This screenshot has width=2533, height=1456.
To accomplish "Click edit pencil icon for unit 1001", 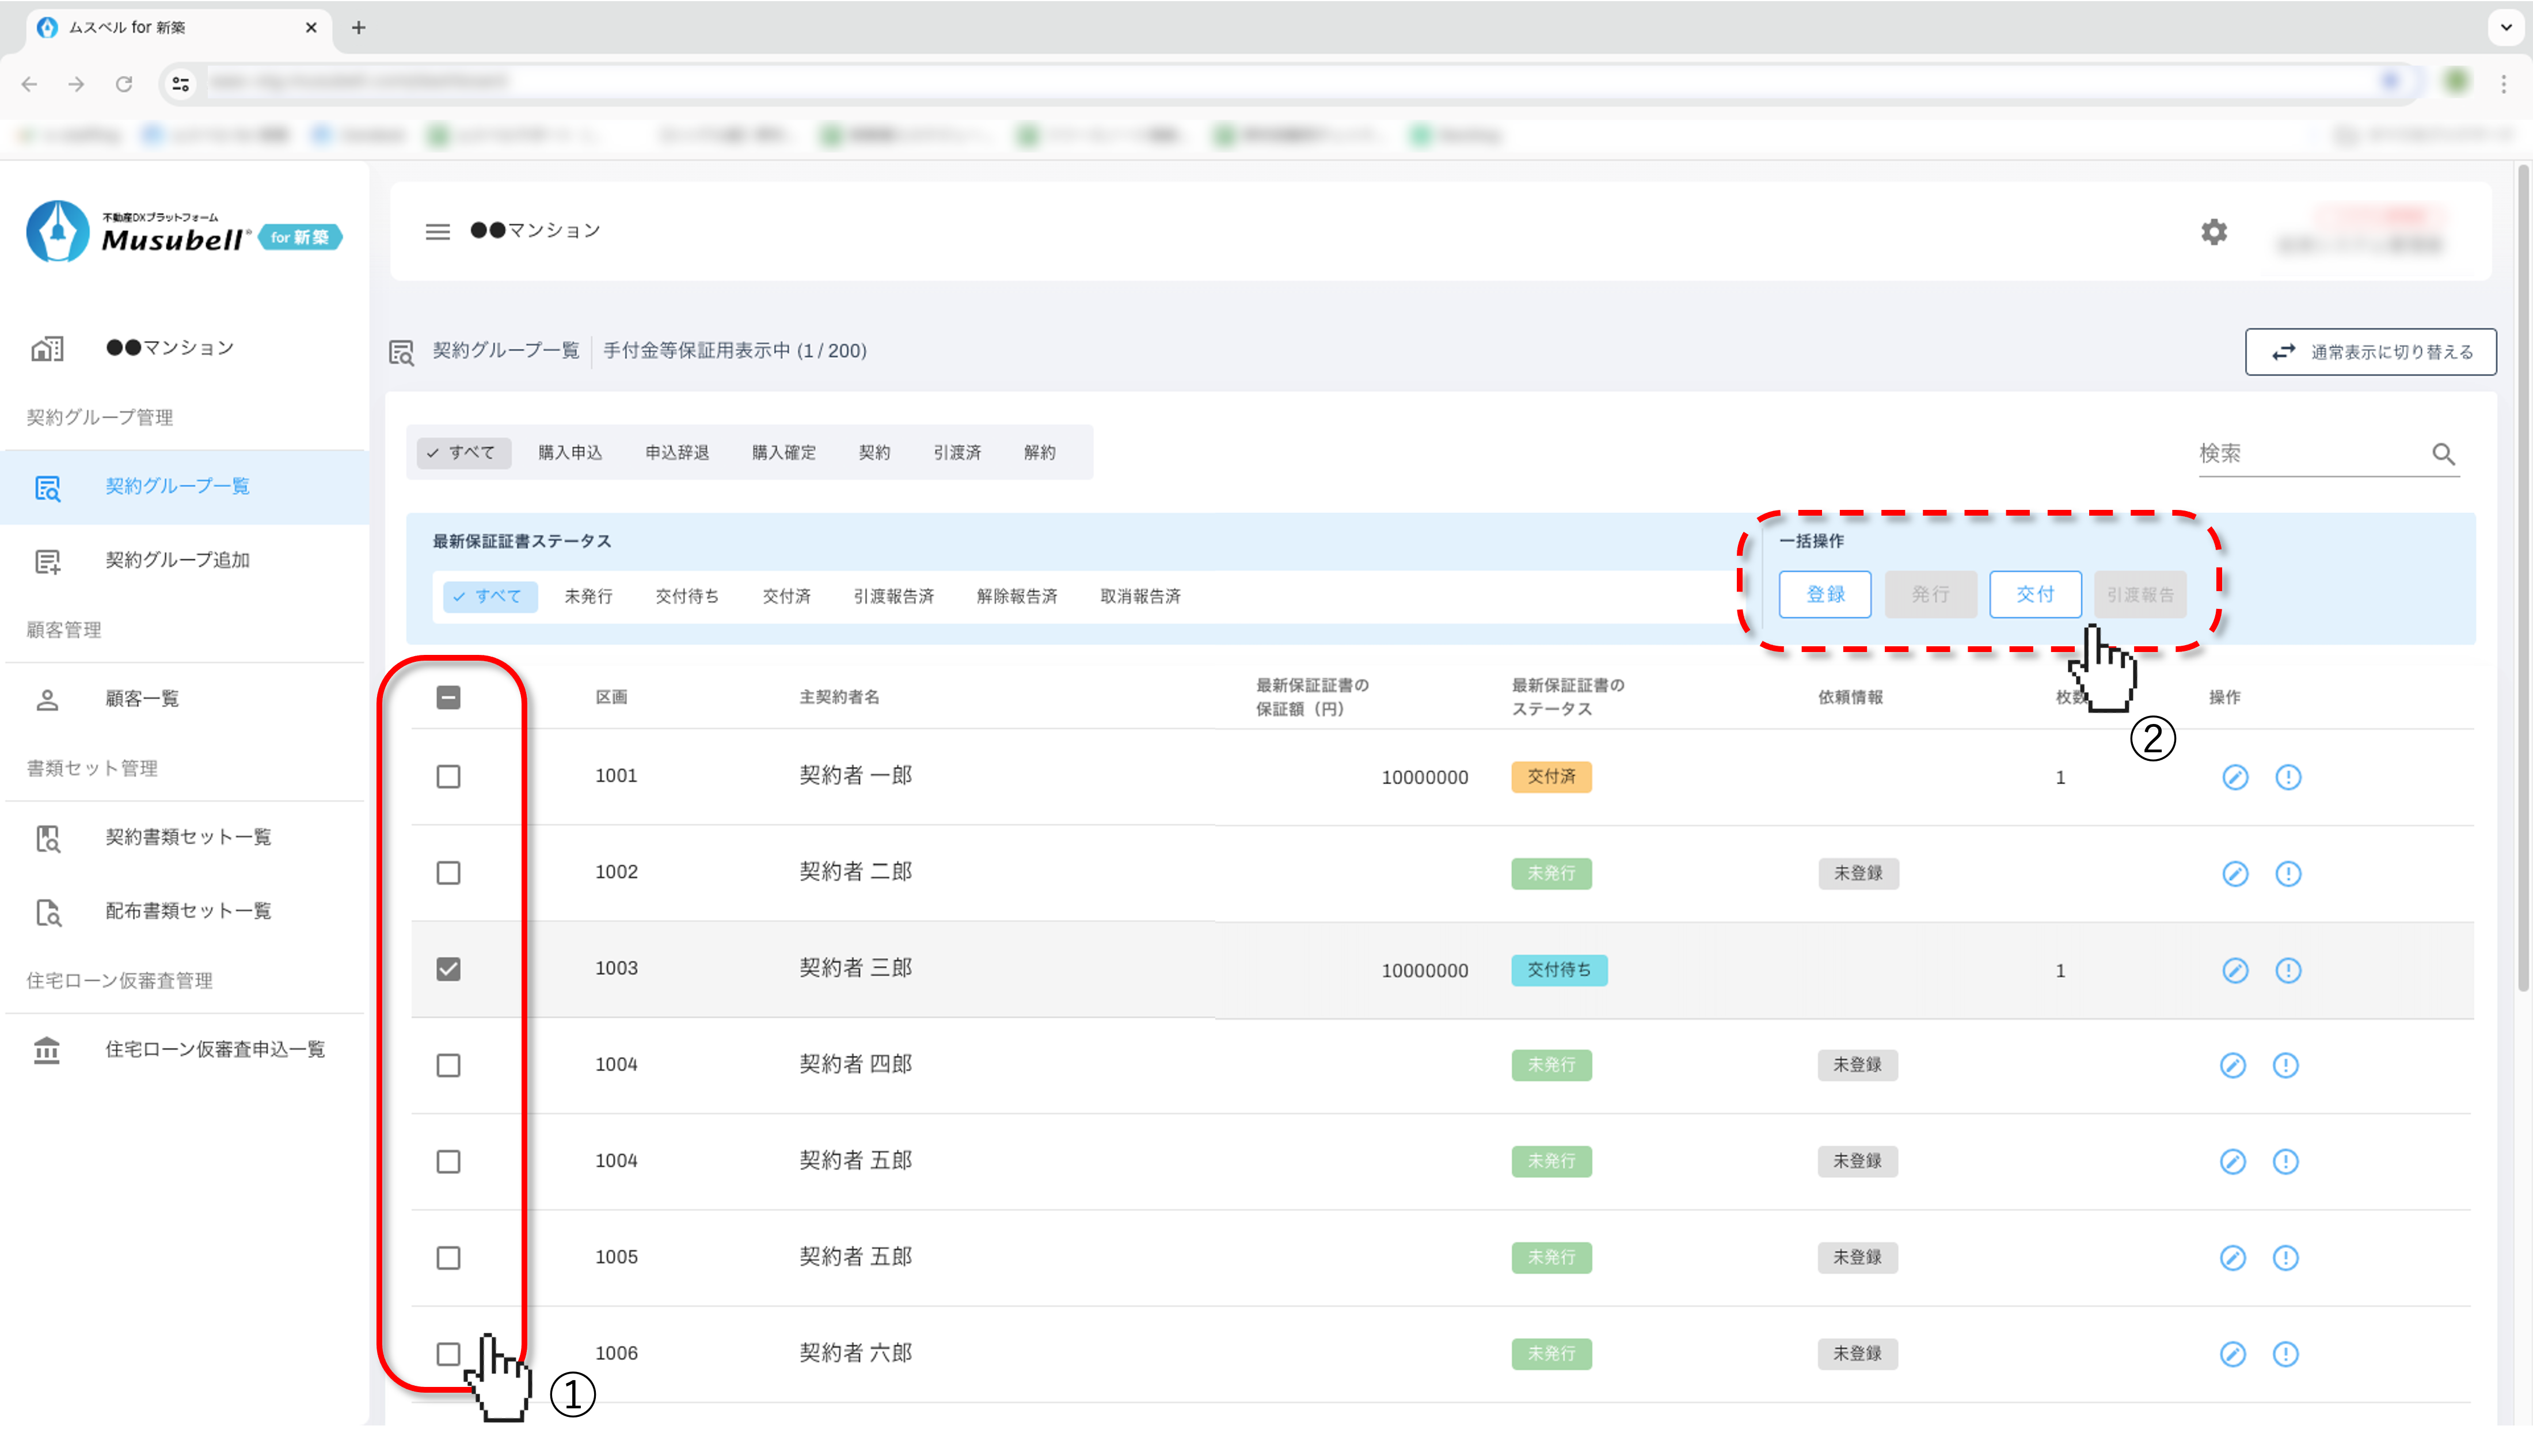I will [2234, 777].
